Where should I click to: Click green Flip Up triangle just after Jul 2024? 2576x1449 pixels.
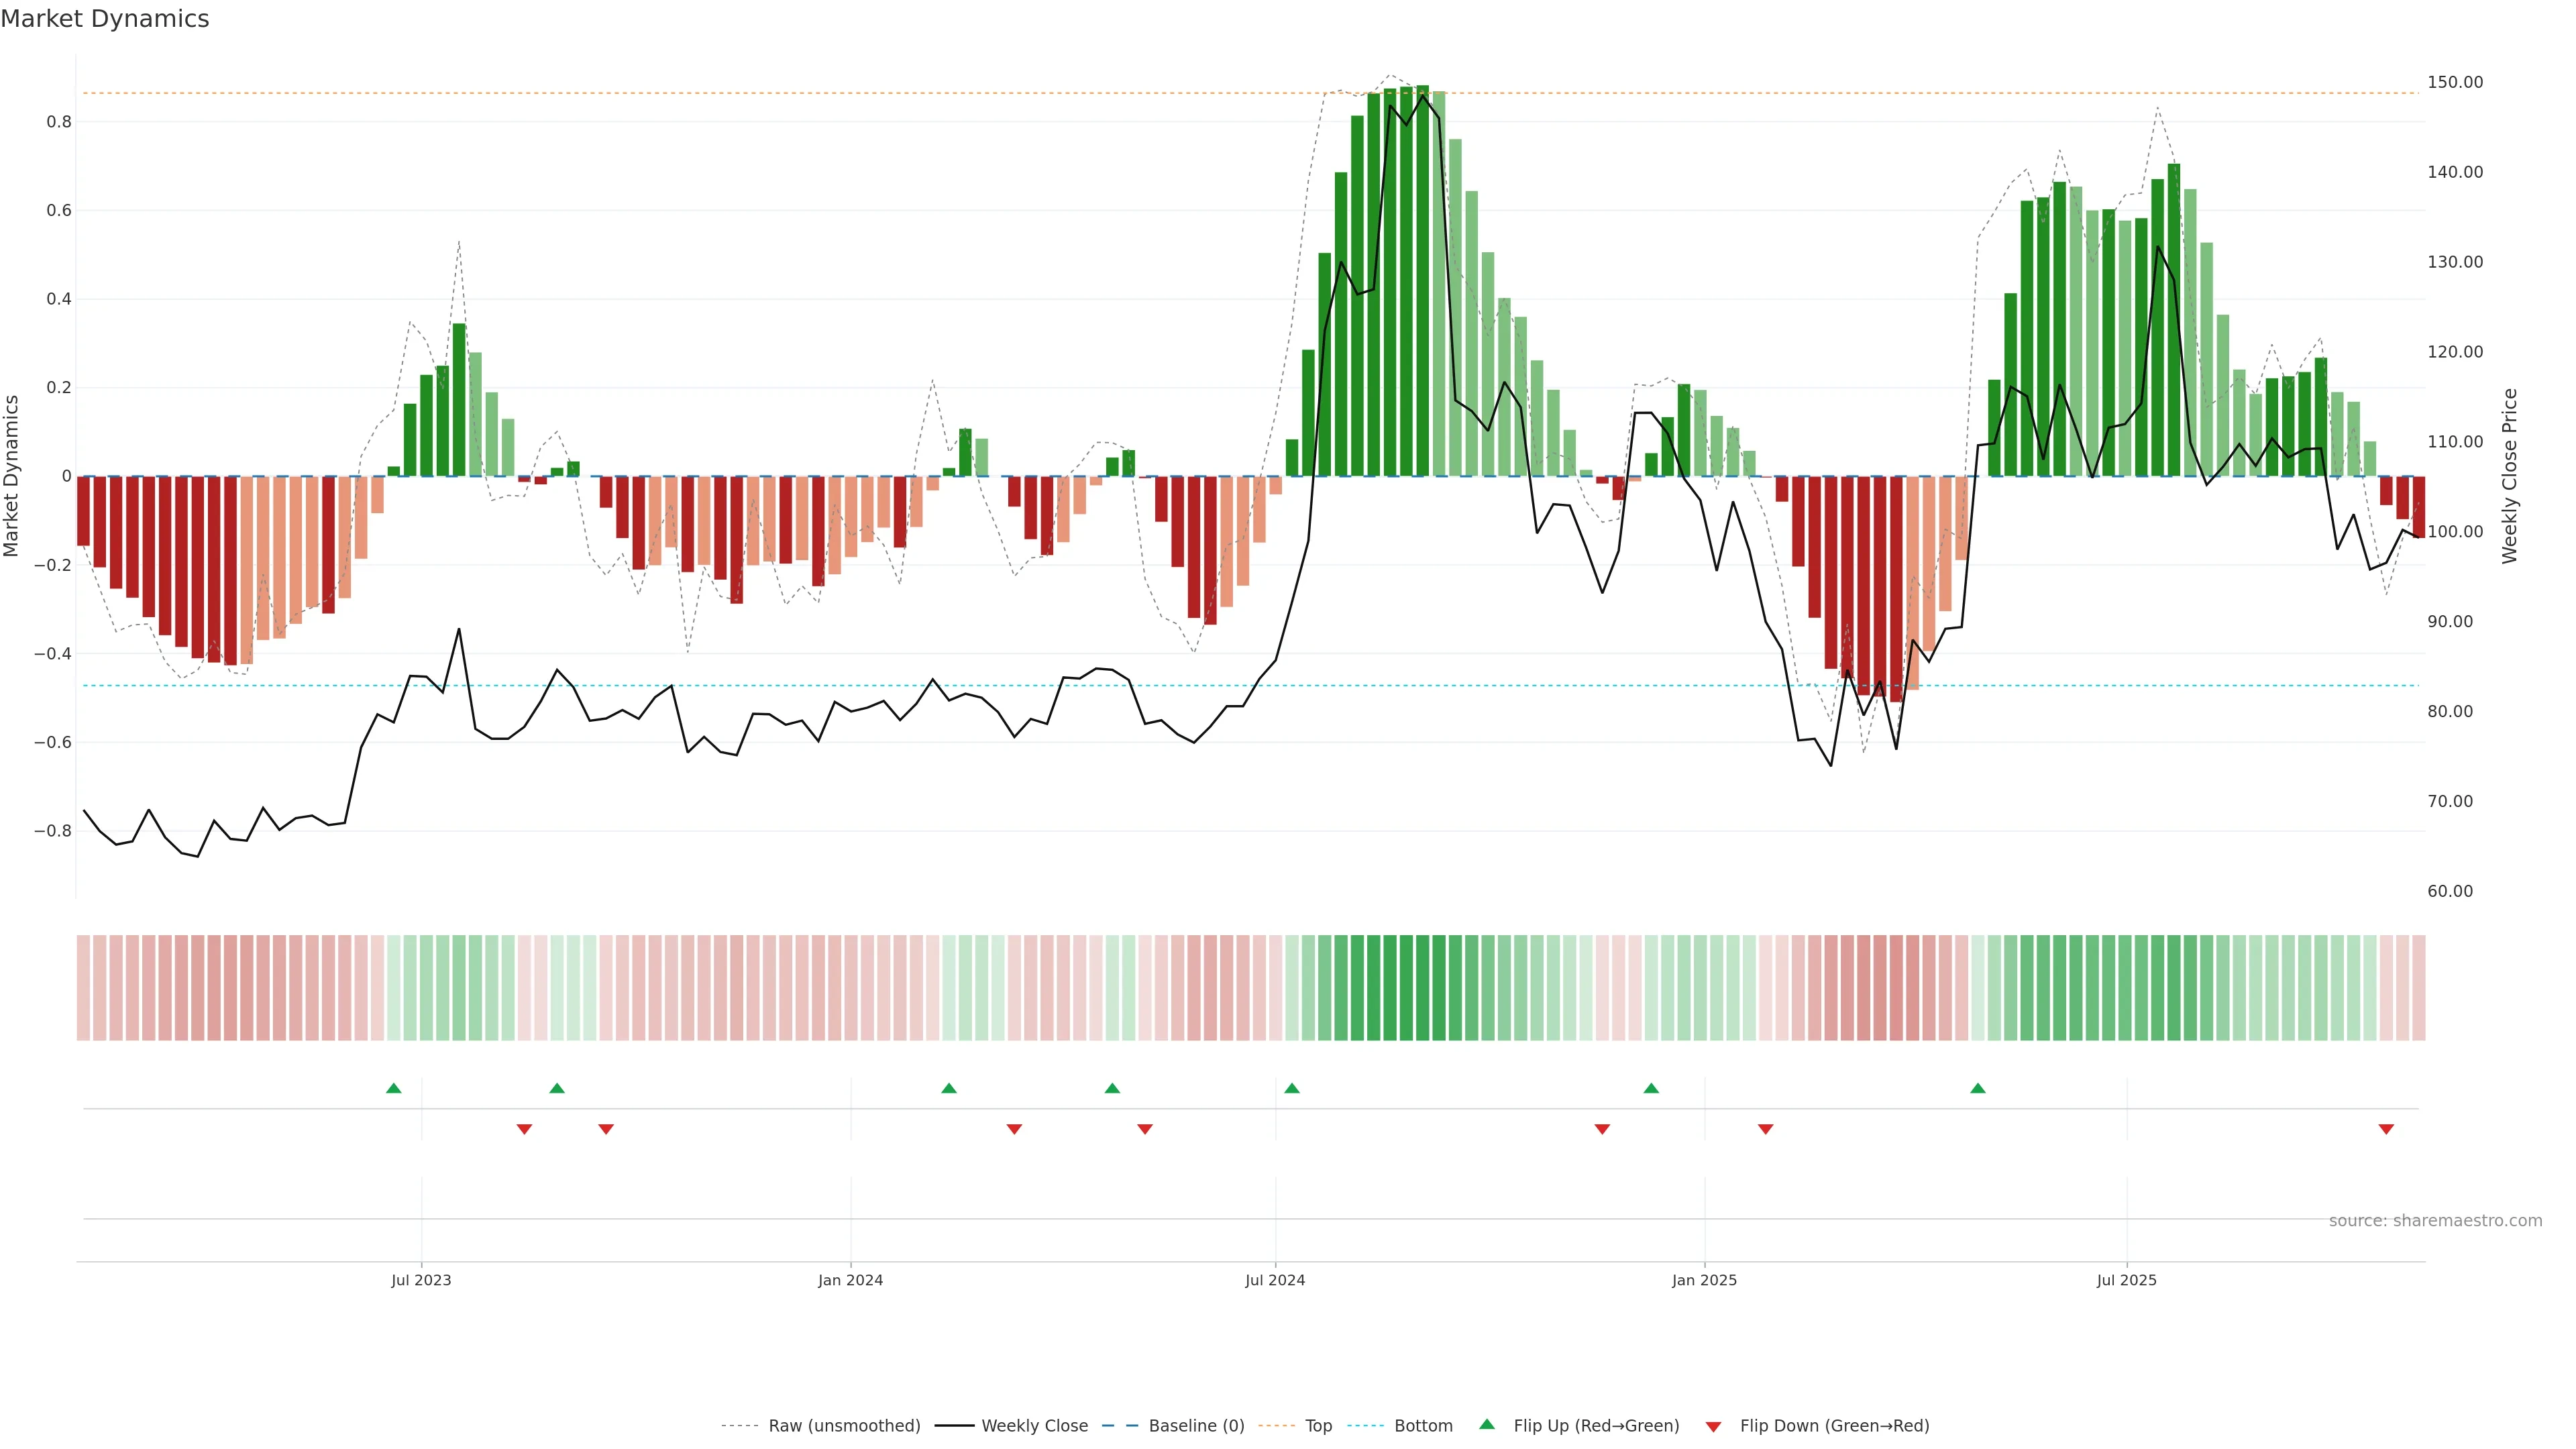click(x=1292, y=1088)
